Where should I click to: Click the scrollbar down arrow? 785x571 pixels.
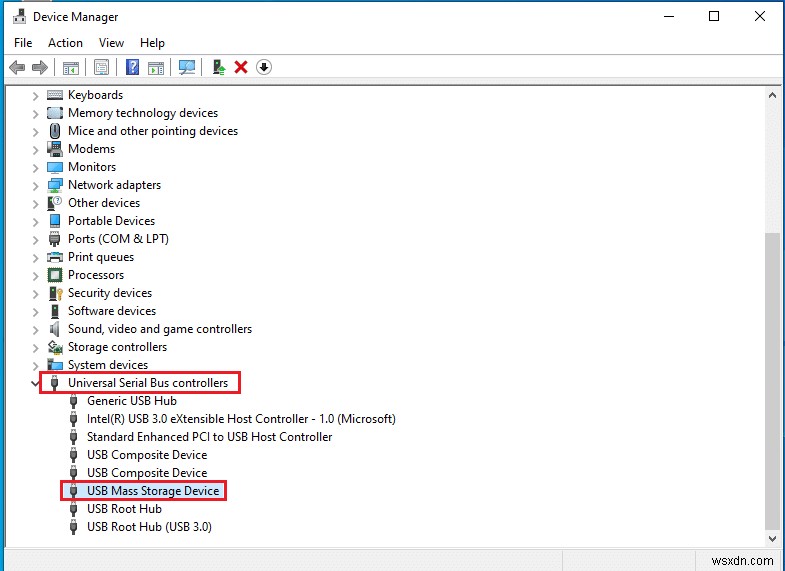[772, 538]
